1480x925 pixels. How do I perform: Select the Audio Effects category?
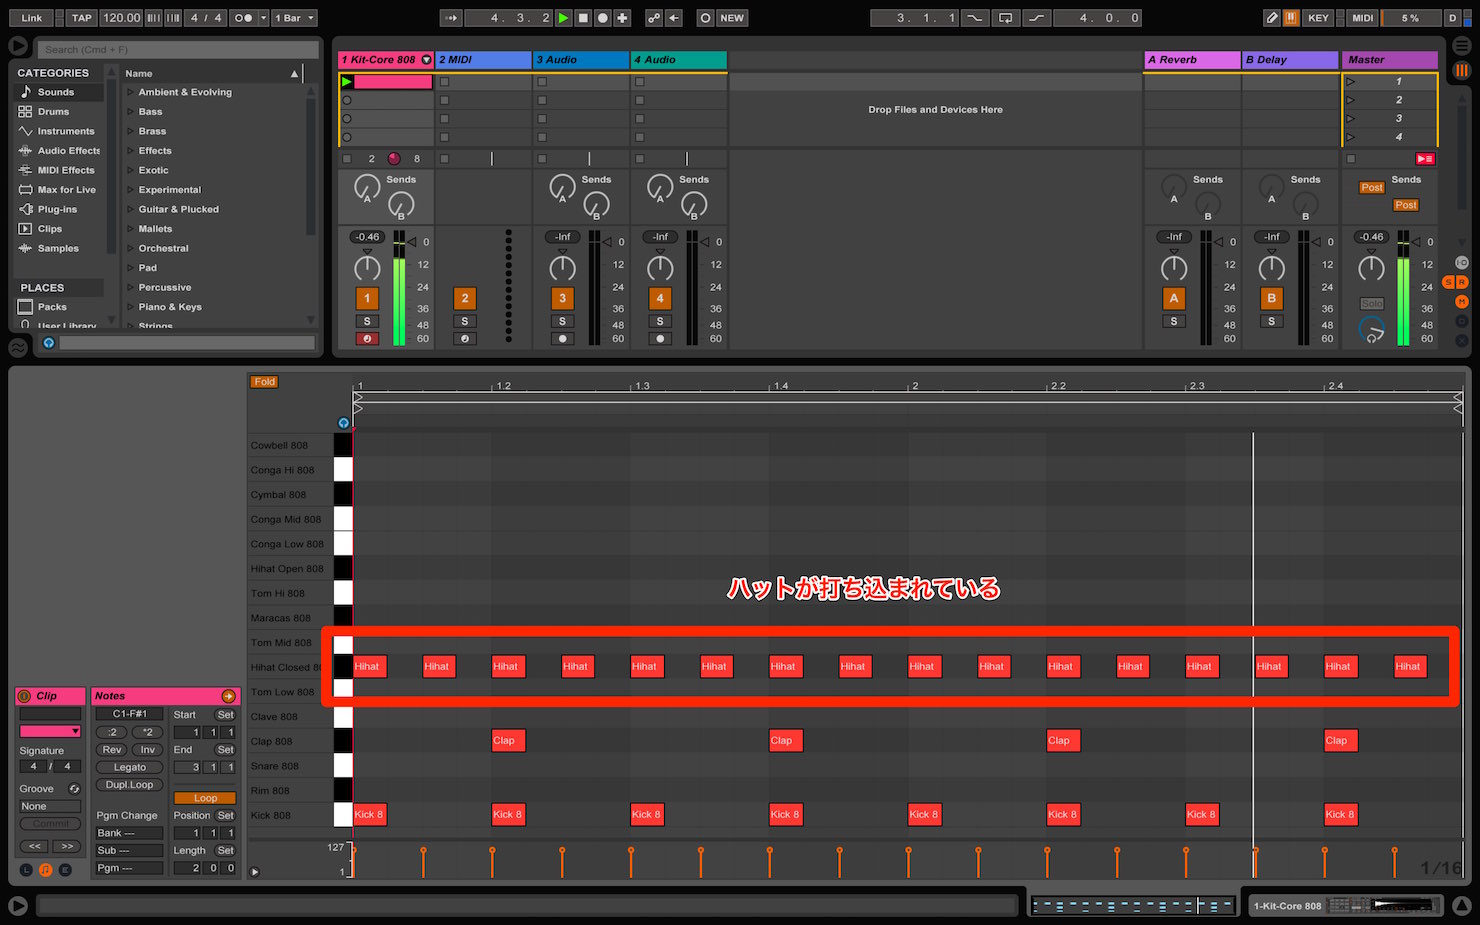[68, 151]
